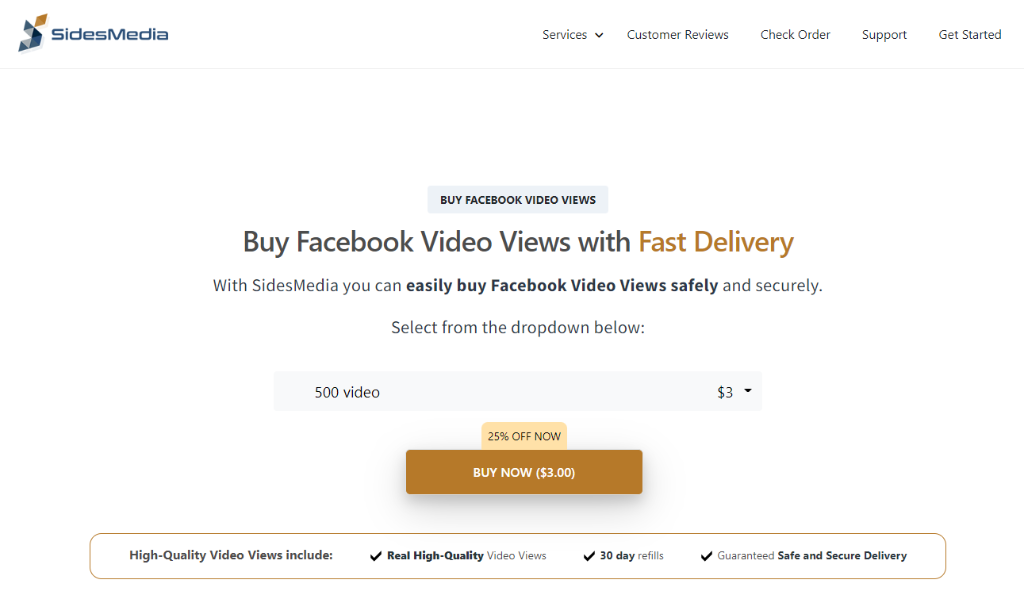Open the Check Order page
This screenshot has height=599, width=1024.
[x=795, y=35]
